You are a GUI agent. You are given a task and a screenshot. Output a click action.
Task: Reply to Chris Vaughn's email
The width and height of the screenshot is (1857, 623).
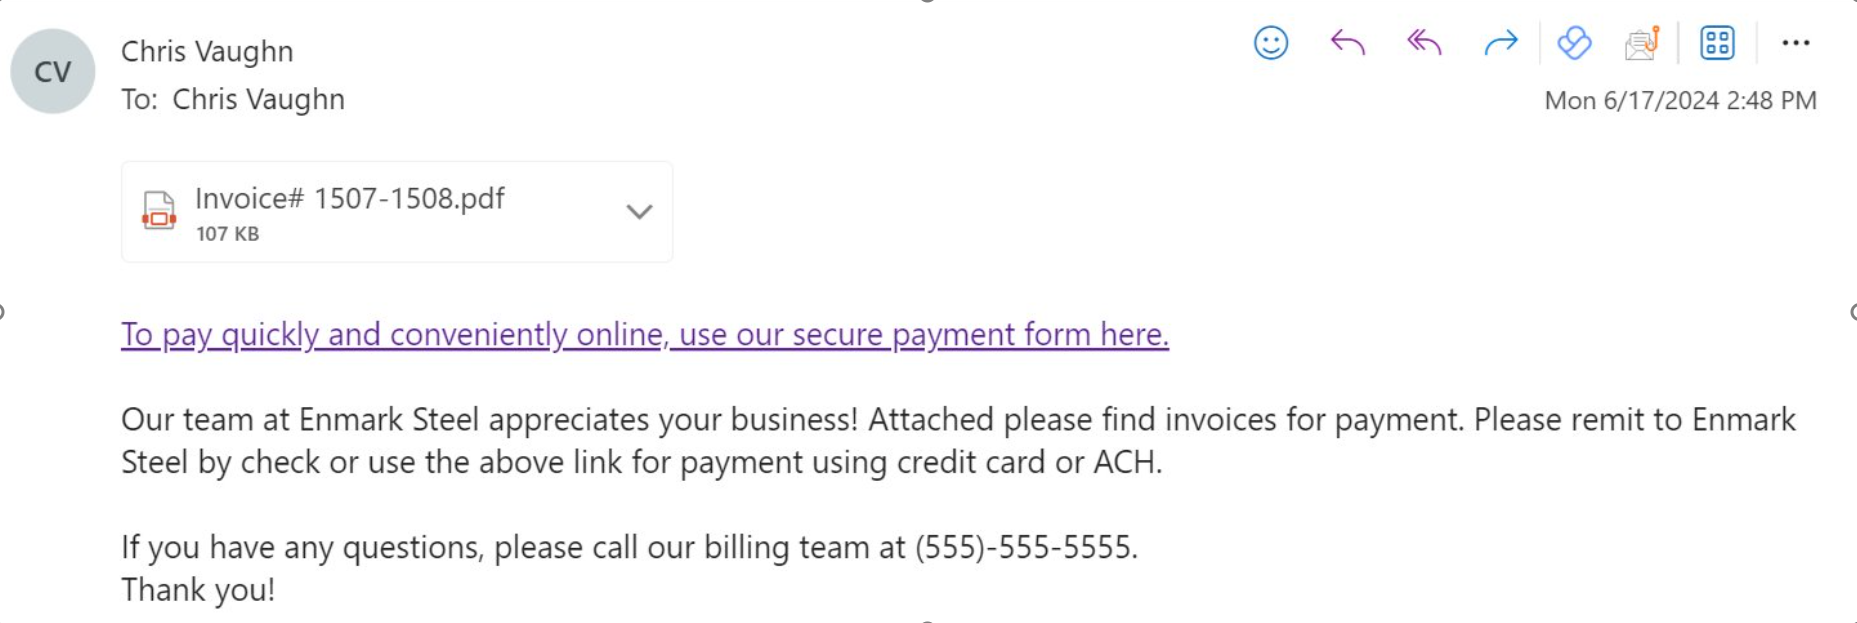[x=1348, y=43]
